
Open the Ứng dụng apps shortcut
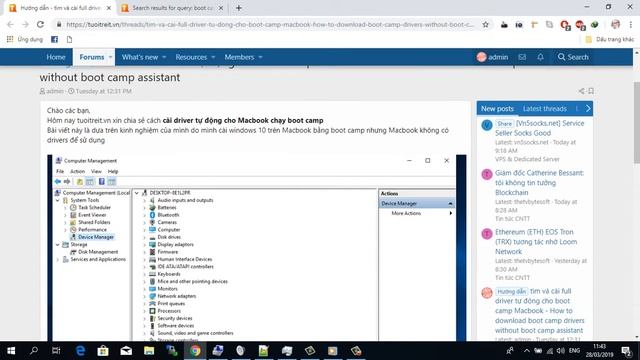tap(25, 40)
